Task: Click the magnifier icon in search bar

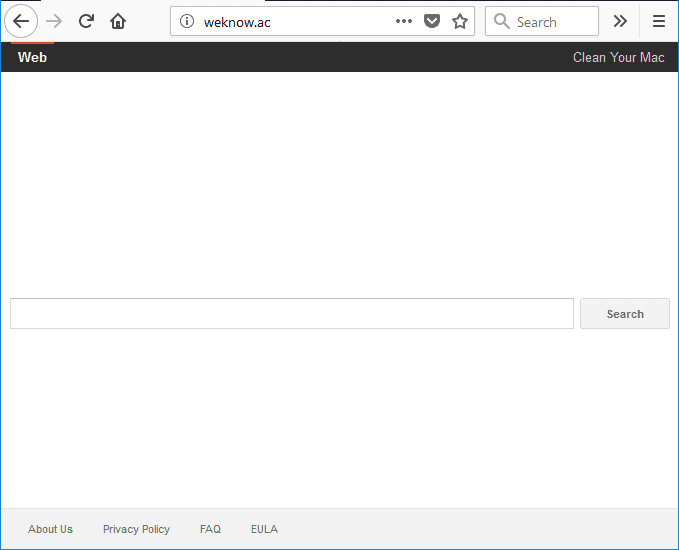Action: point(501,21)
